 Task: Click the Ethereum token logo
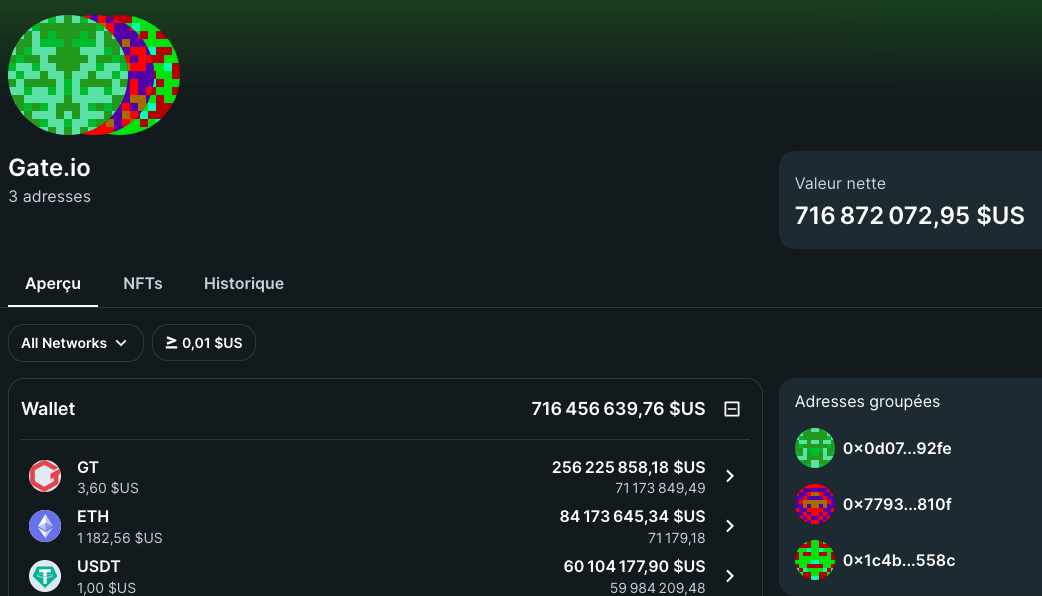pos(44,525)
